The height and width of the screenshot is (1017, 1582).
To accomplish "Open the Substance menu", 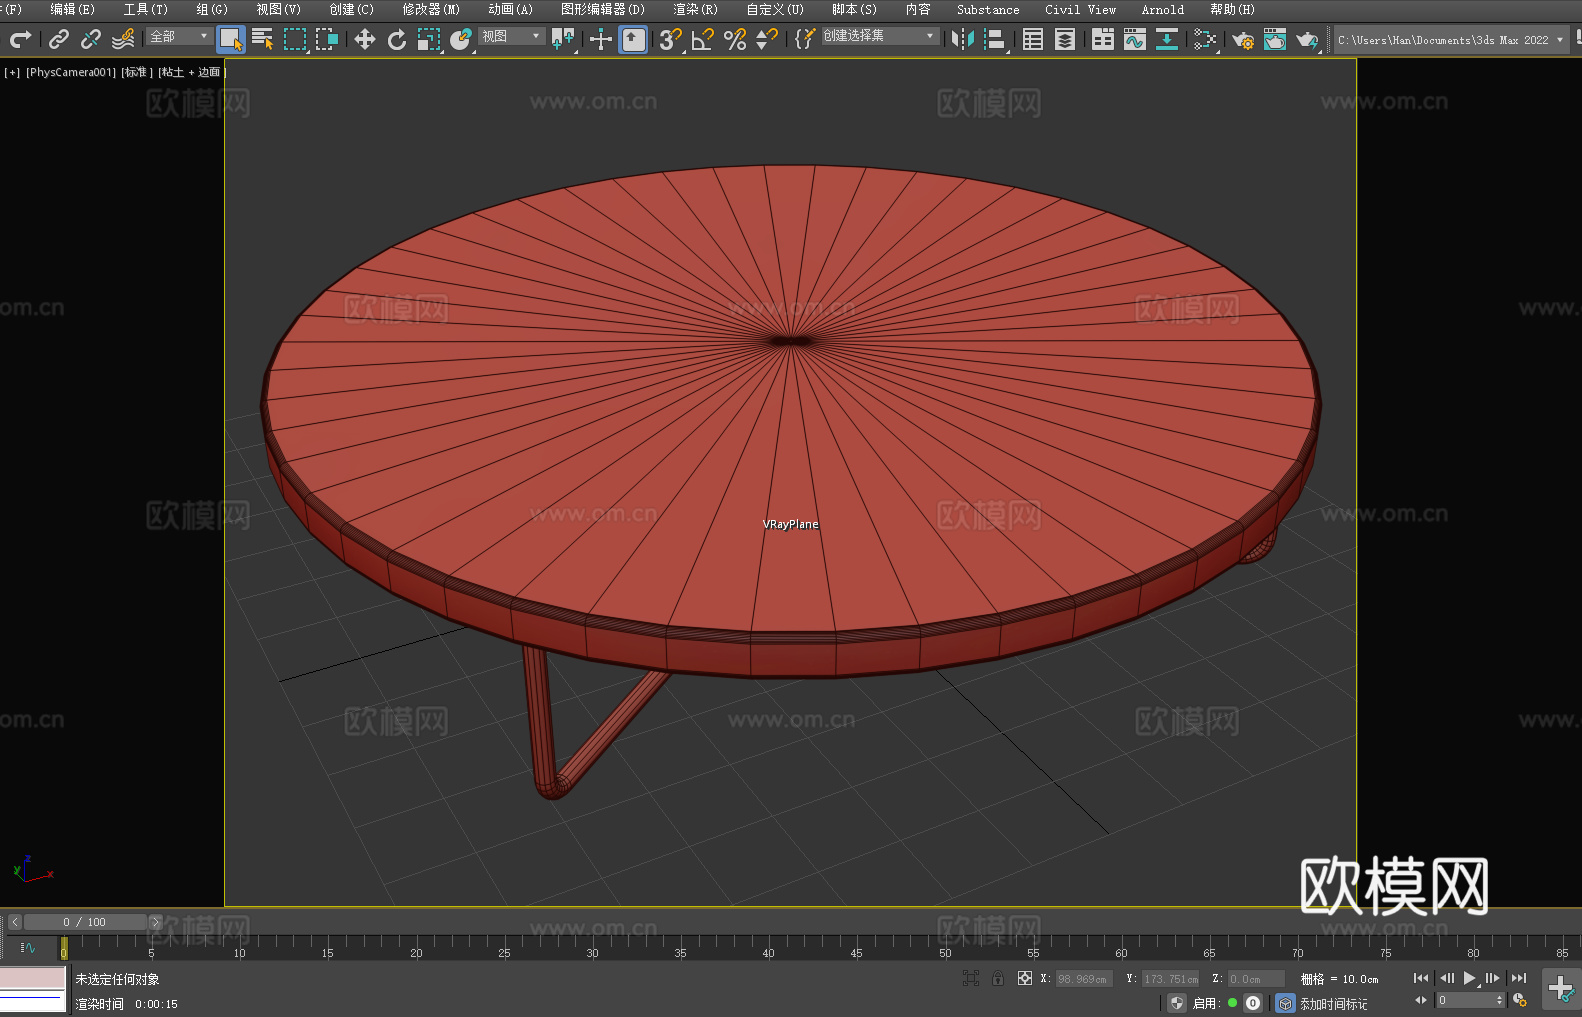I will (x=988, y=9).
